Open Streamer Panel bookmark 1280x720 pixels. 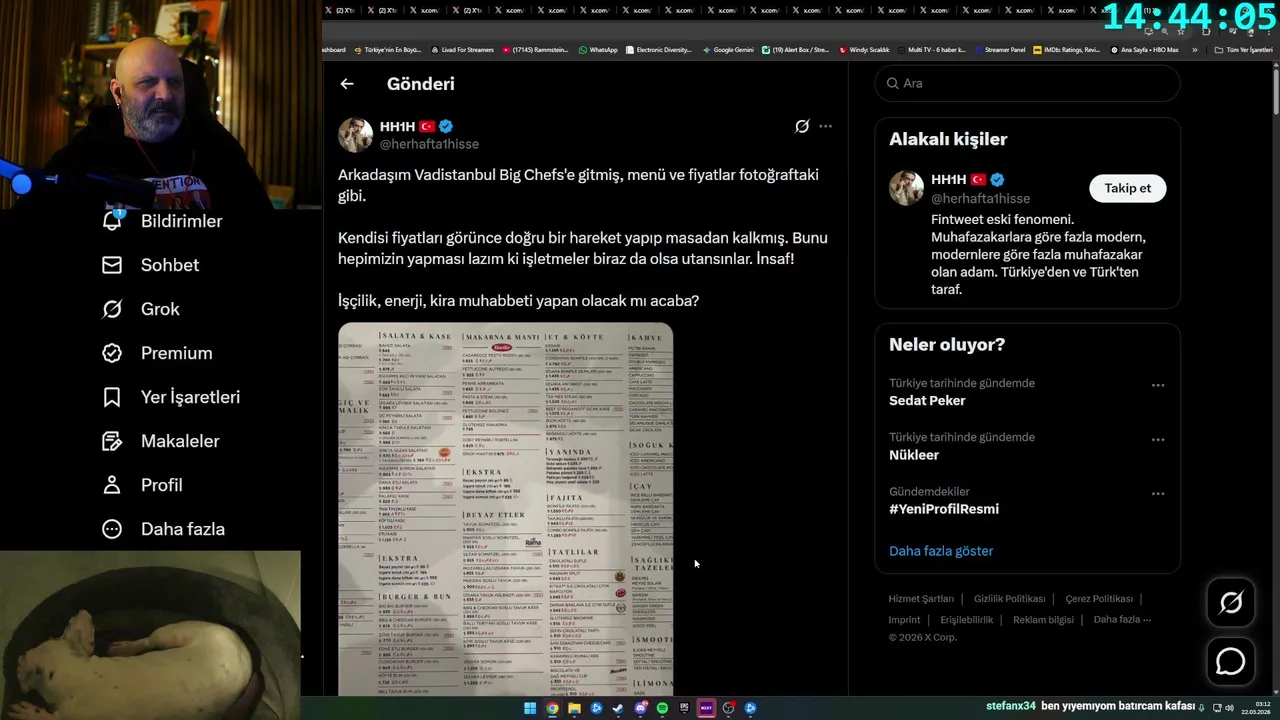coord(999,49)
